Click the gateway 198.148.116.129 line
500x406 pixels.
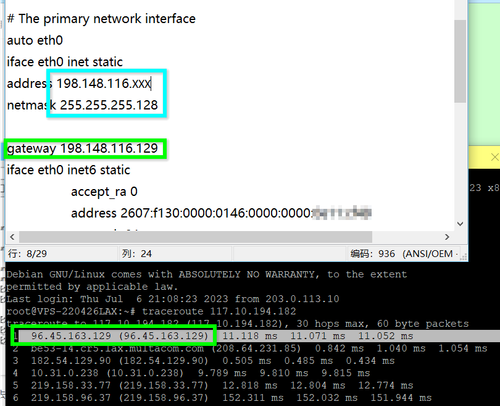click(x=82, y=148)
